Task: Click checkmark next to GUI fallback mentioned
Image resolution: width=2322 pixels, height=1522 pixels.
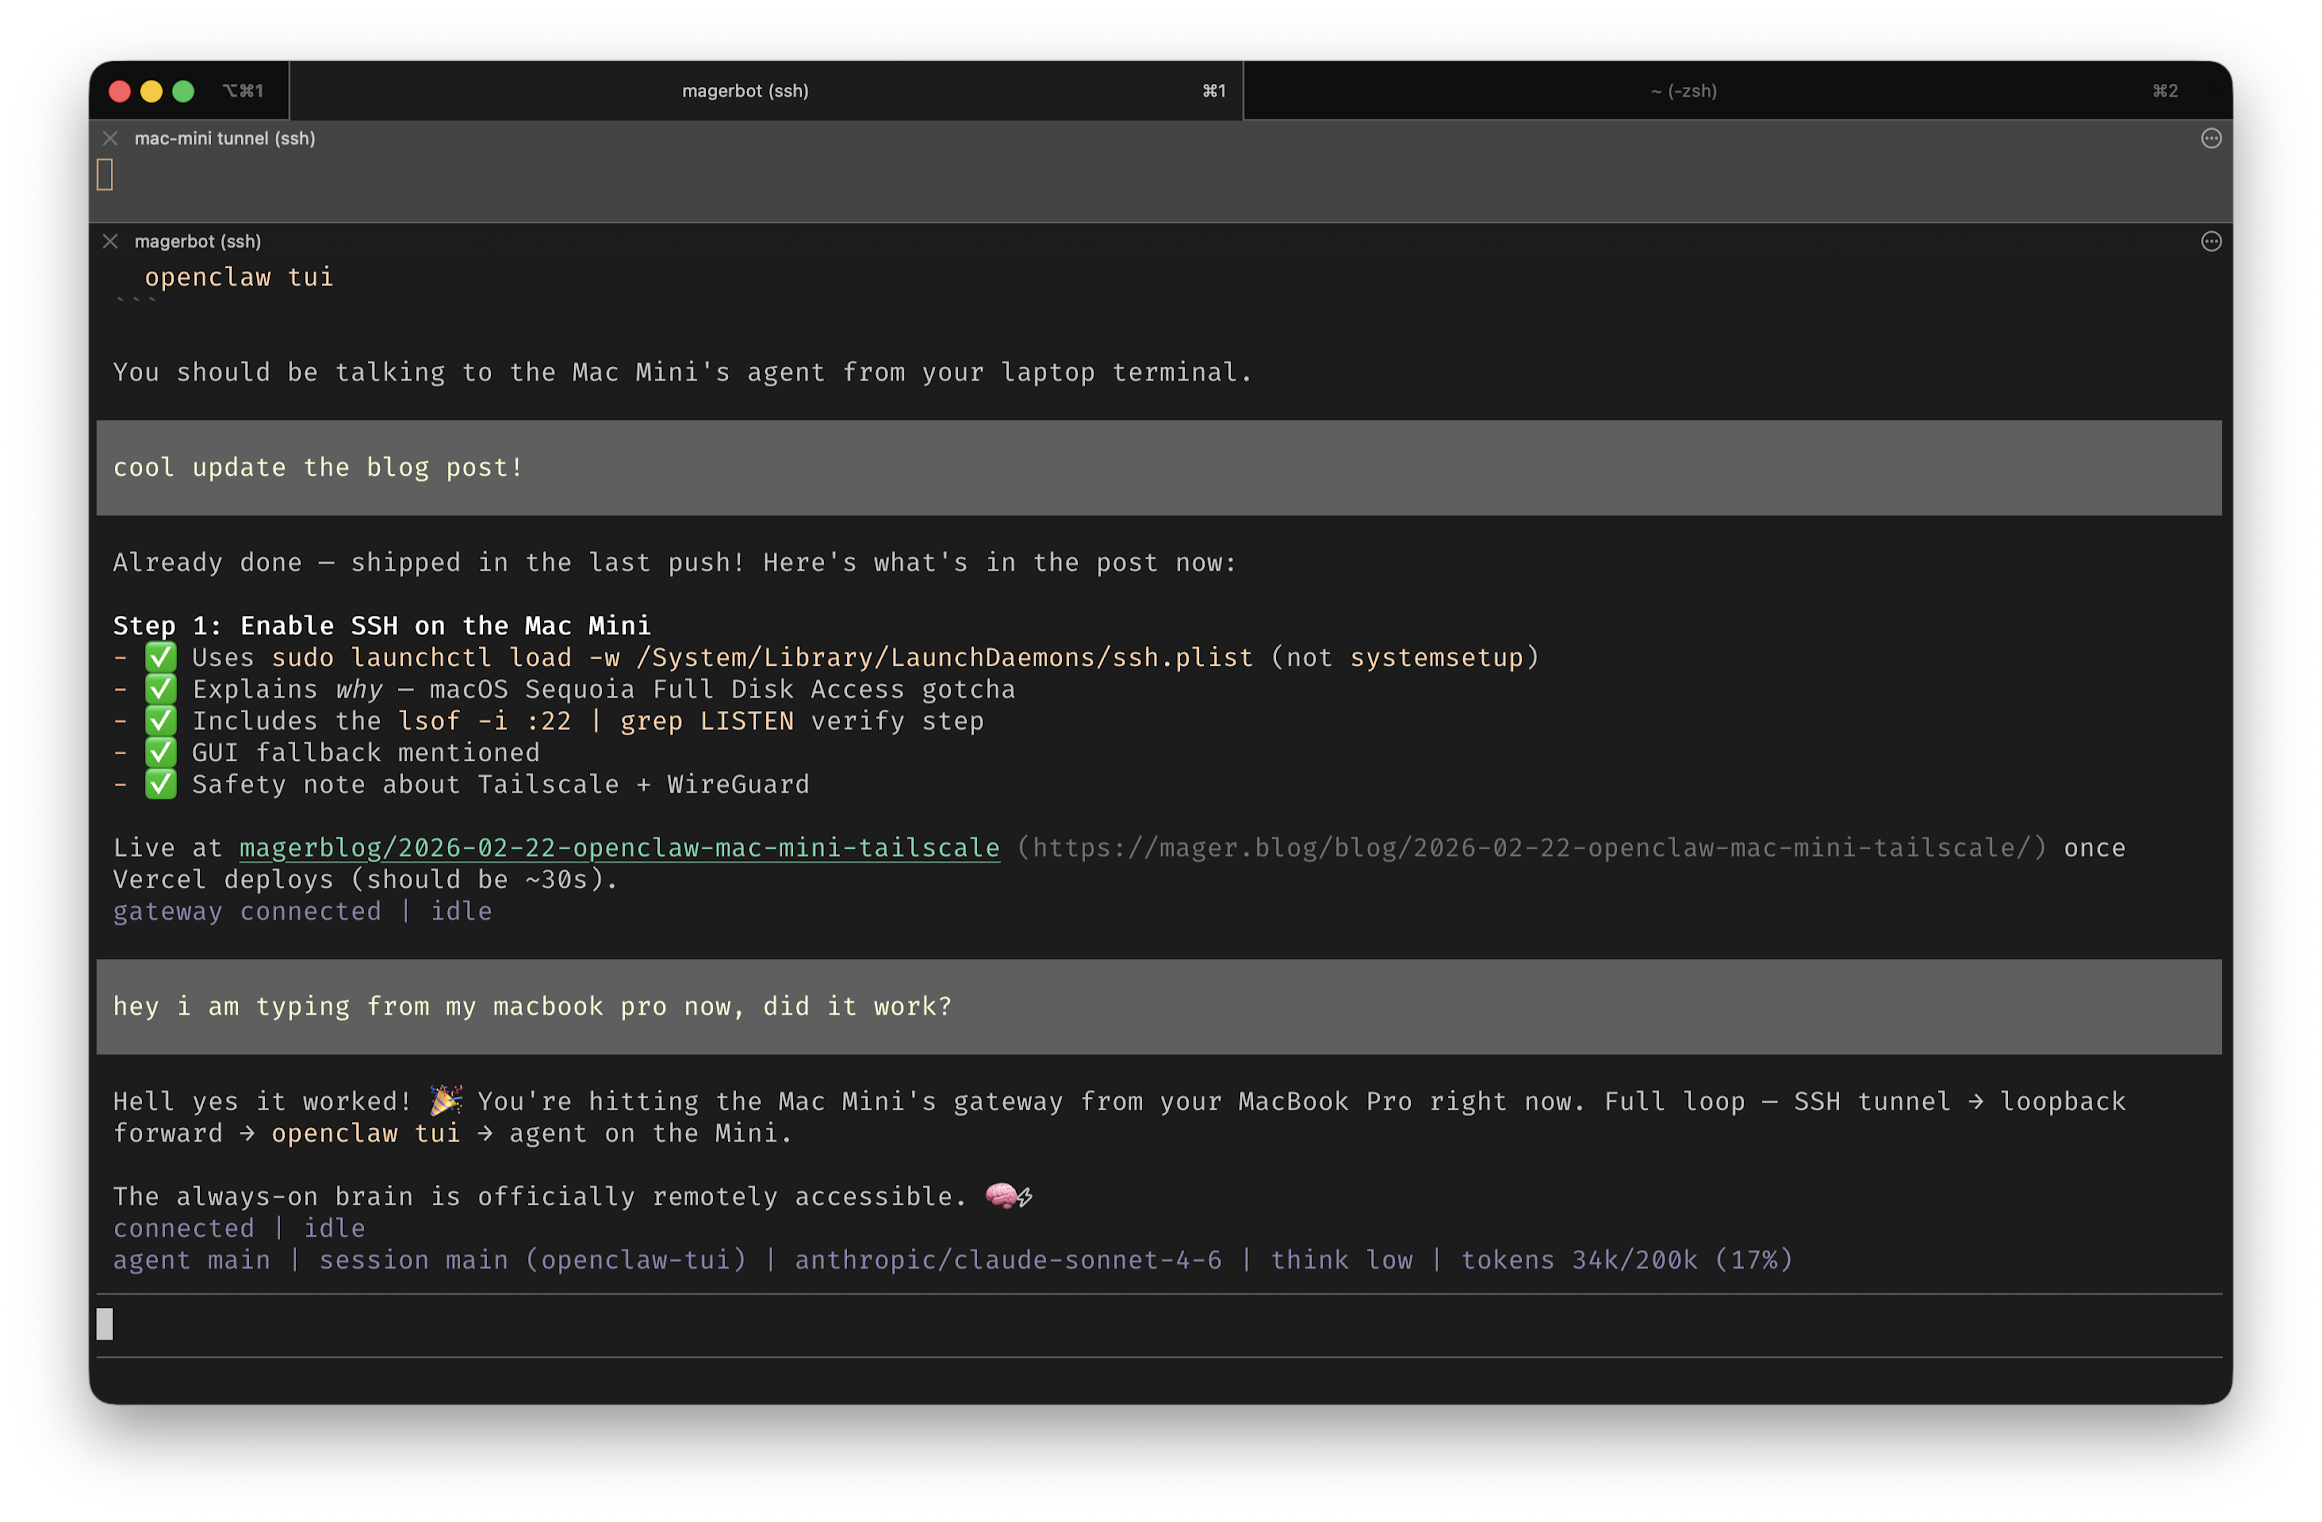Action: [x=160, y=752]
